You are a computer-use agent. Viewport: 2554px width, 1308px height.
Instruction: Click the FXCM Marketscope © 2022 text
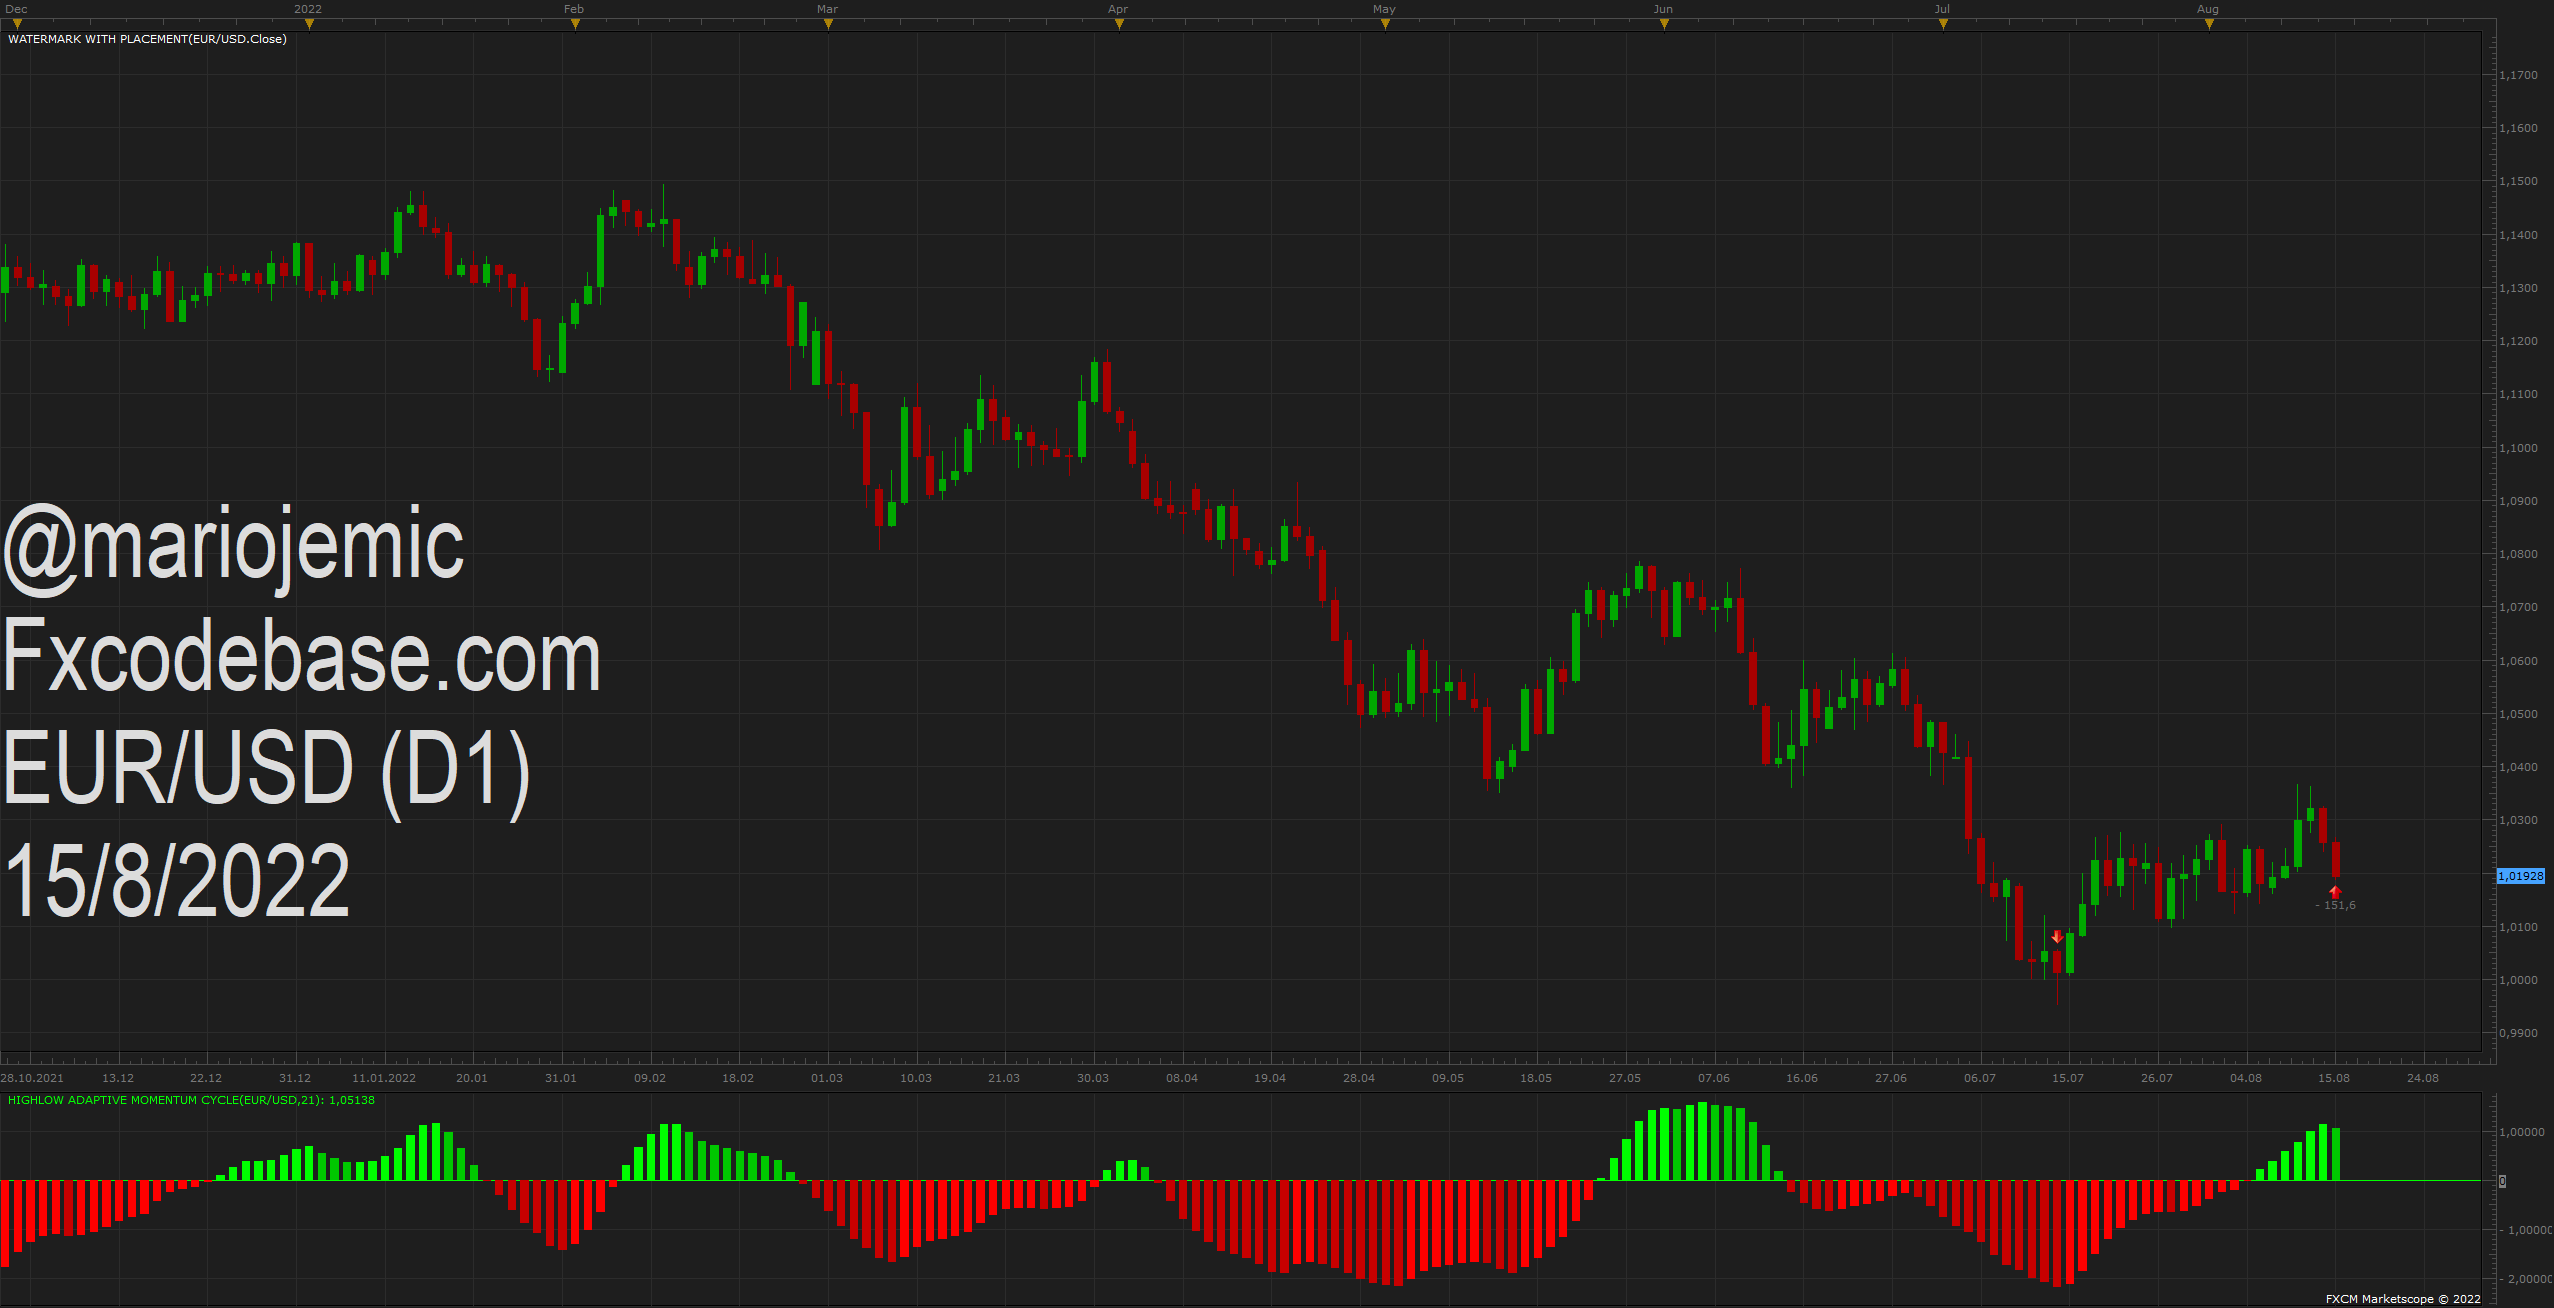tap(2403, 1299)
